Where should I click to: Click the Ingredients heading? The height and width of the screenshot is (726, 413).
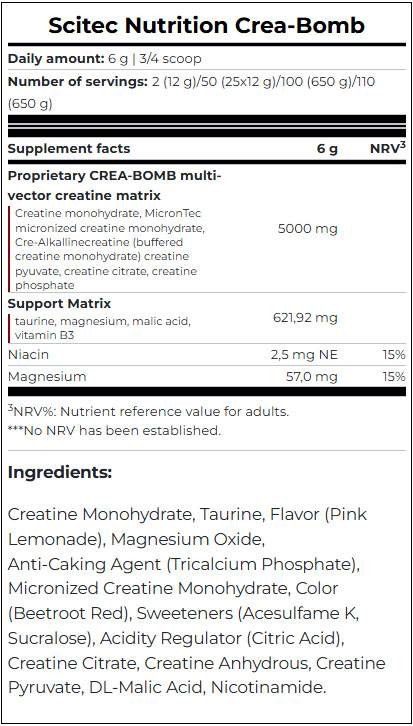60,473
